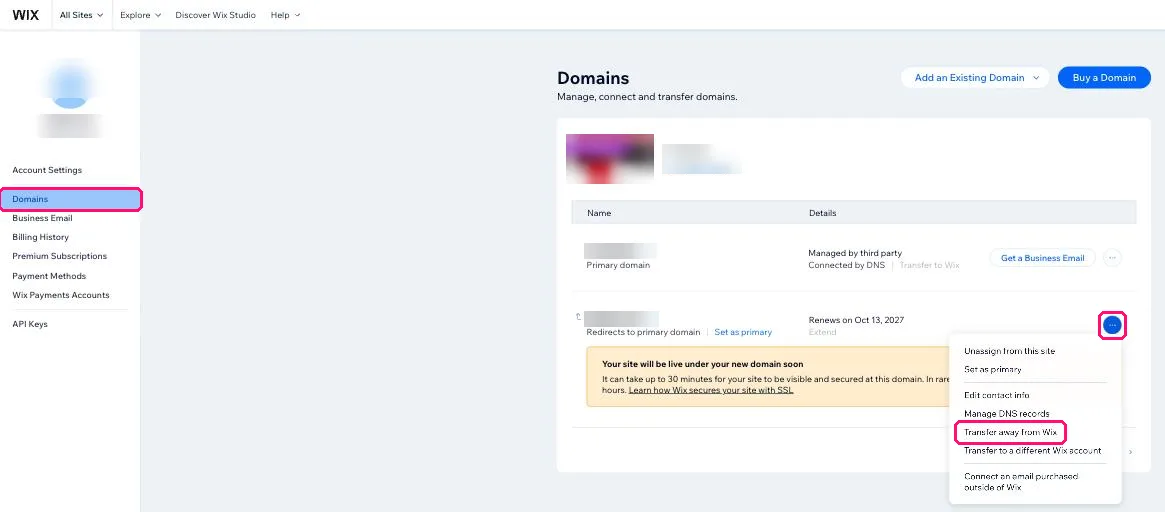Screen dimensions: 1165x512
Task: Select Transfer away from Wix
Action: pyautogui.click(x=1010, y=432)
